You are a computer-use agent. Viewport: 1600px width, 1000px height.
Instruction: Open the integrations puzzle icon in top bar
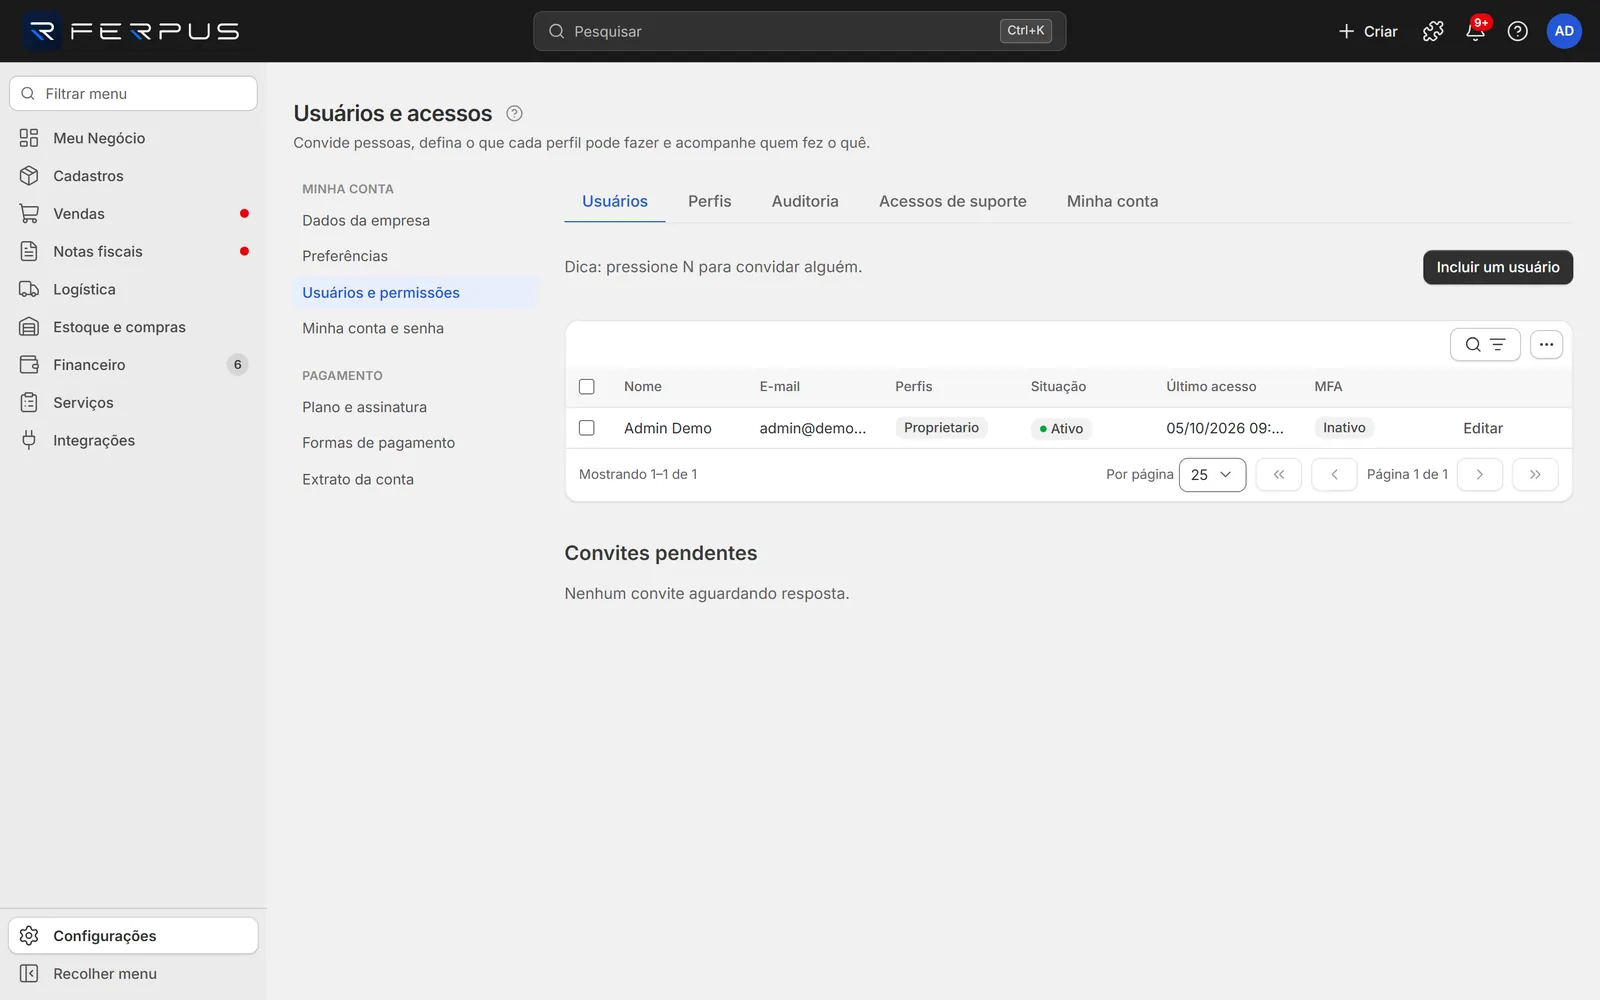[x=1433, y=31]
